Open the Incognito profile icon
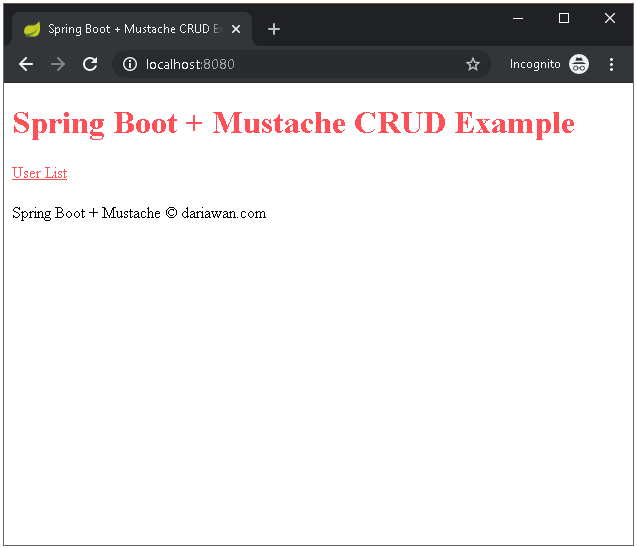637x548 pixels. tap(578, 64)
